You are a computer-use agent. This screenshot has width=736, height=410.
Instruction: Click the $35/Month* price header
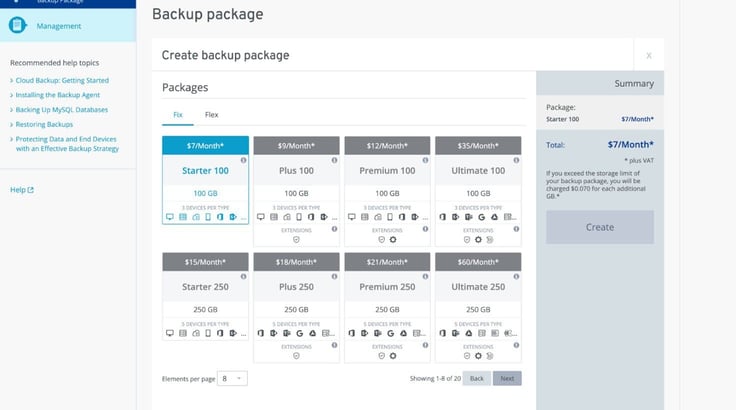coord(478,146)
